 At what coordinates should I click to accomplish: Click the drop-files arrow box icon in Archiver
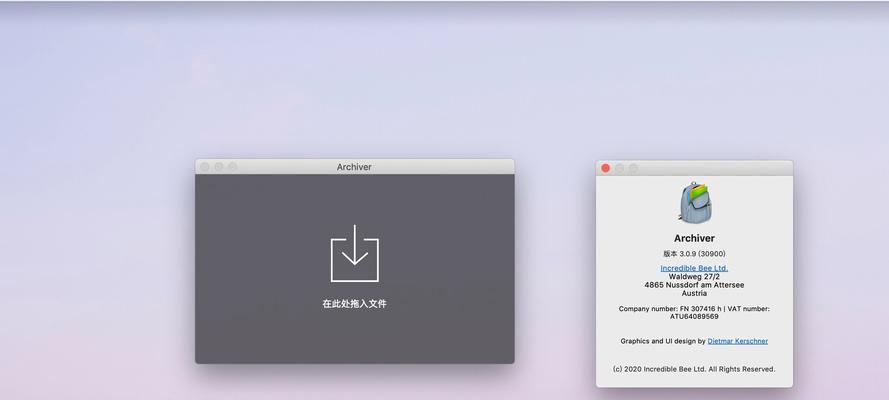click(x=354, y=253)
